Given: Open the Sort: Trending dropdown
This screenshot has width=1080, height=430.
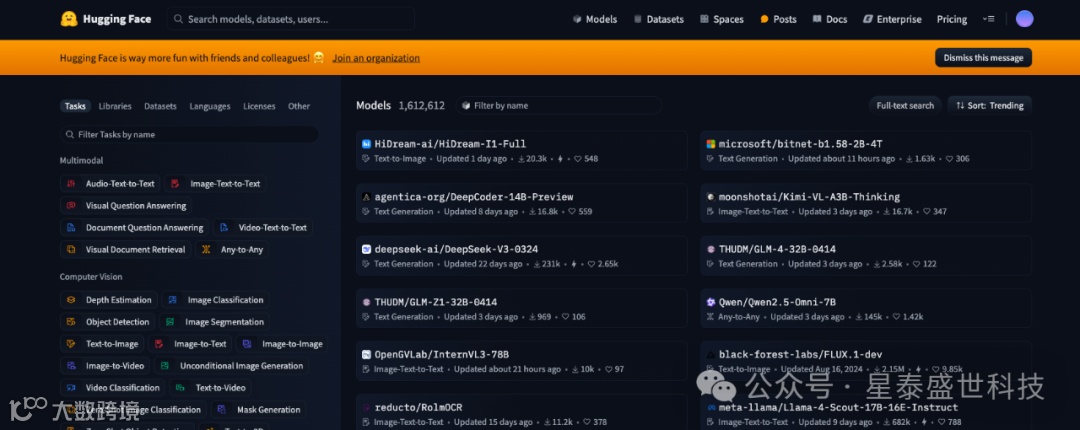Looking at the screenshot, I should tap(990, 105).
